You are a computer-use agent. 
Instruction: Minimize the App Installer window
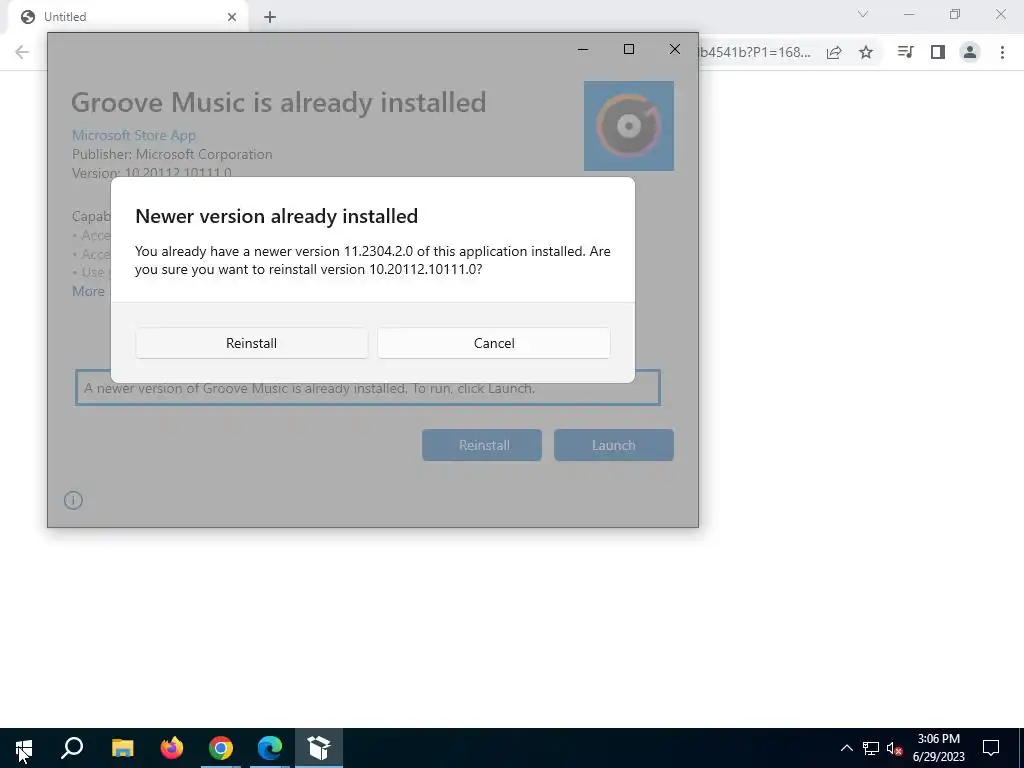pos(583,49)
